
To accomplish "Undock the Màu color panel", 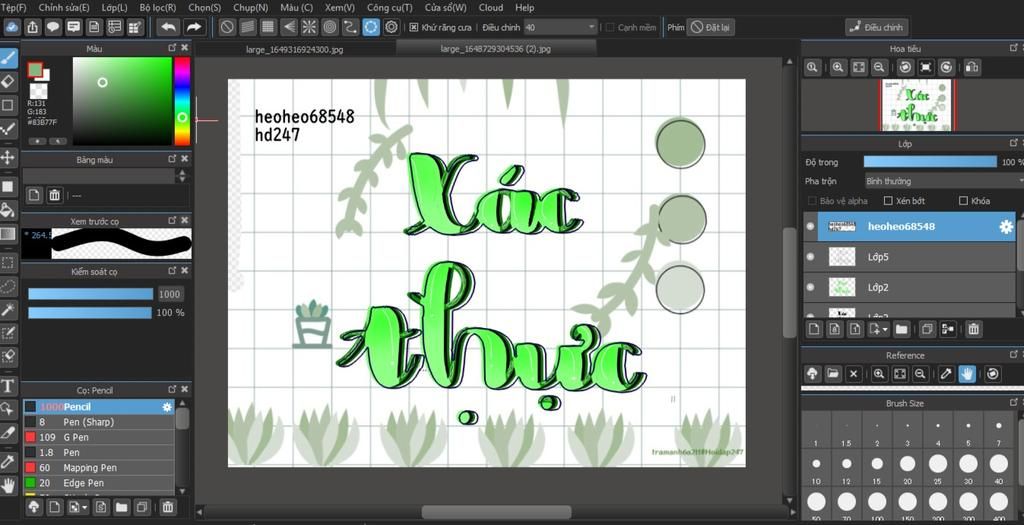I will 172,48.
